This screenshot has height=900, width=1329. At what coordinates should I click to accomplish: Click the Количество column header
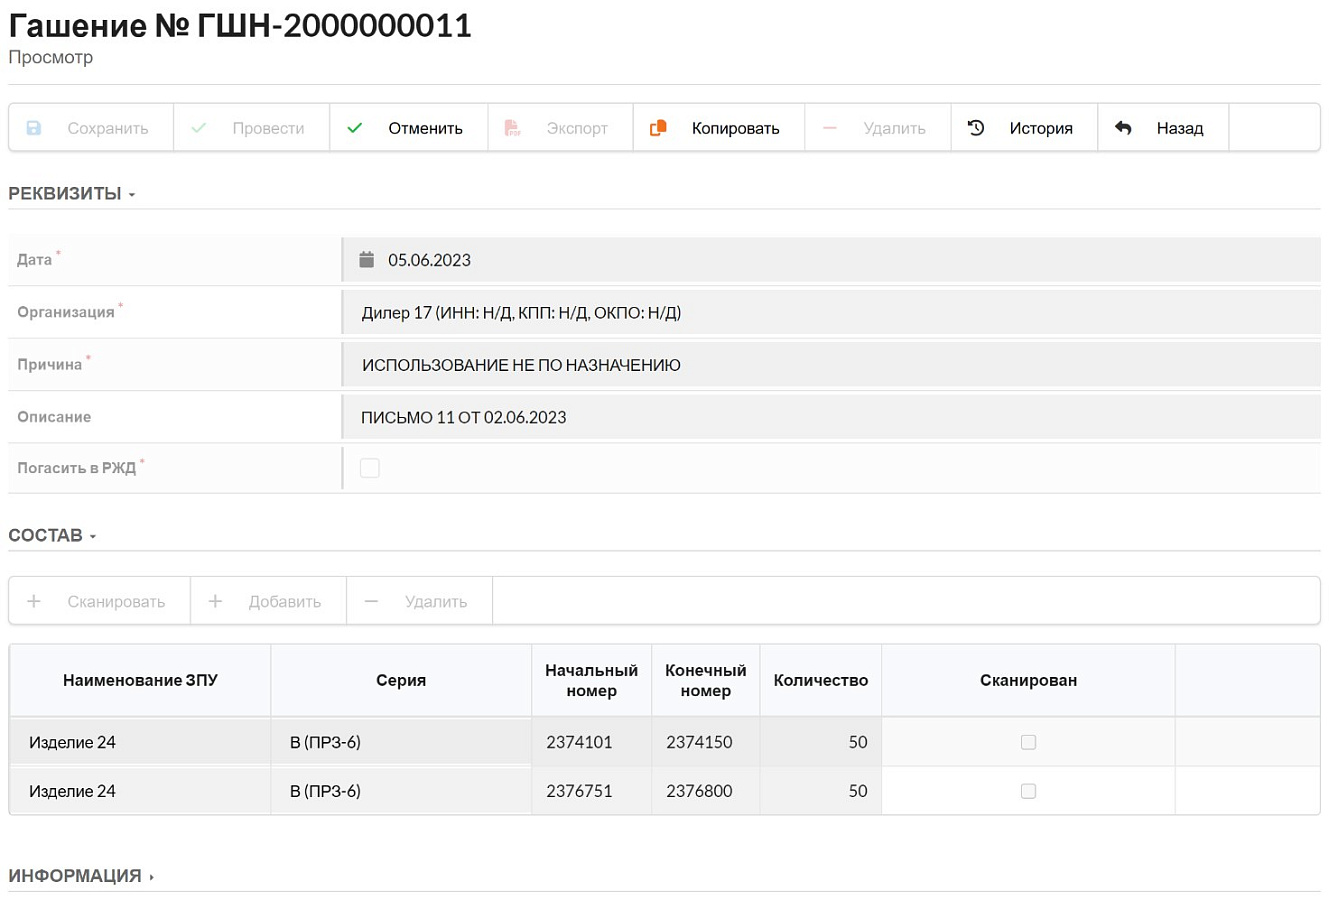coord(821,680)
